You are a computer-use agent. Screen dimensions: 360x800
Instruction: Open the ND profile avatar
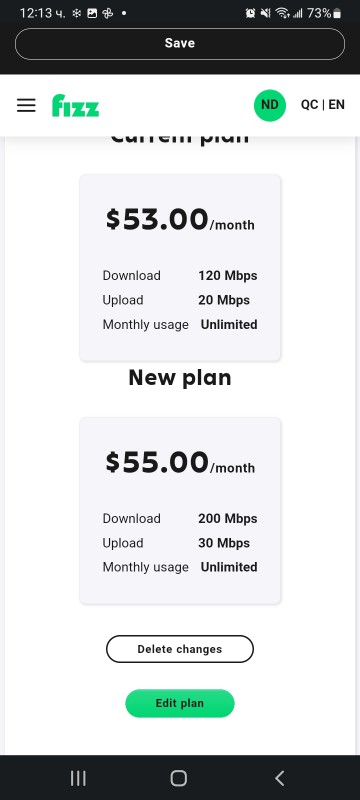270,105
